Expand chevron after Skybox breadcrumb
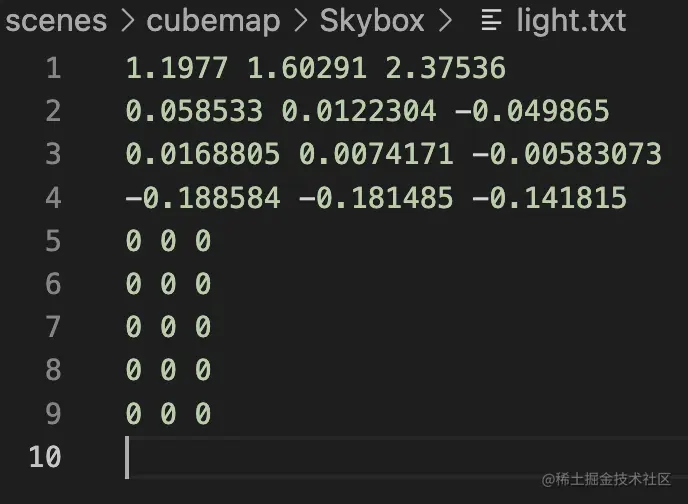Image resolution: width=688 pixels, height=504 pixels. click(x=445, y=21)
